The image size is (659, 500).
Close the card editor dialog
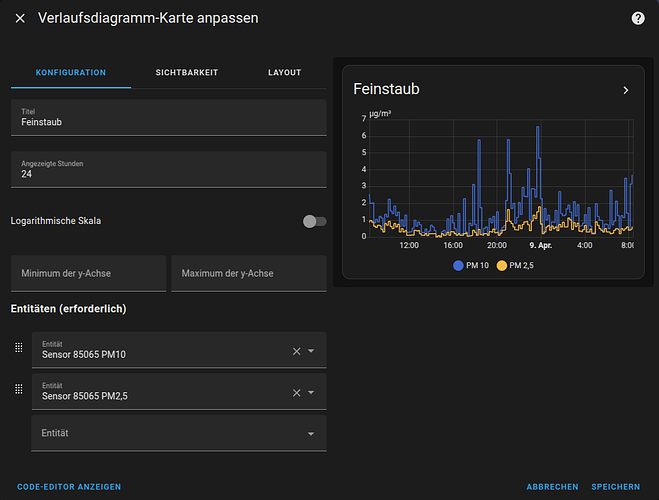point(20,18)
